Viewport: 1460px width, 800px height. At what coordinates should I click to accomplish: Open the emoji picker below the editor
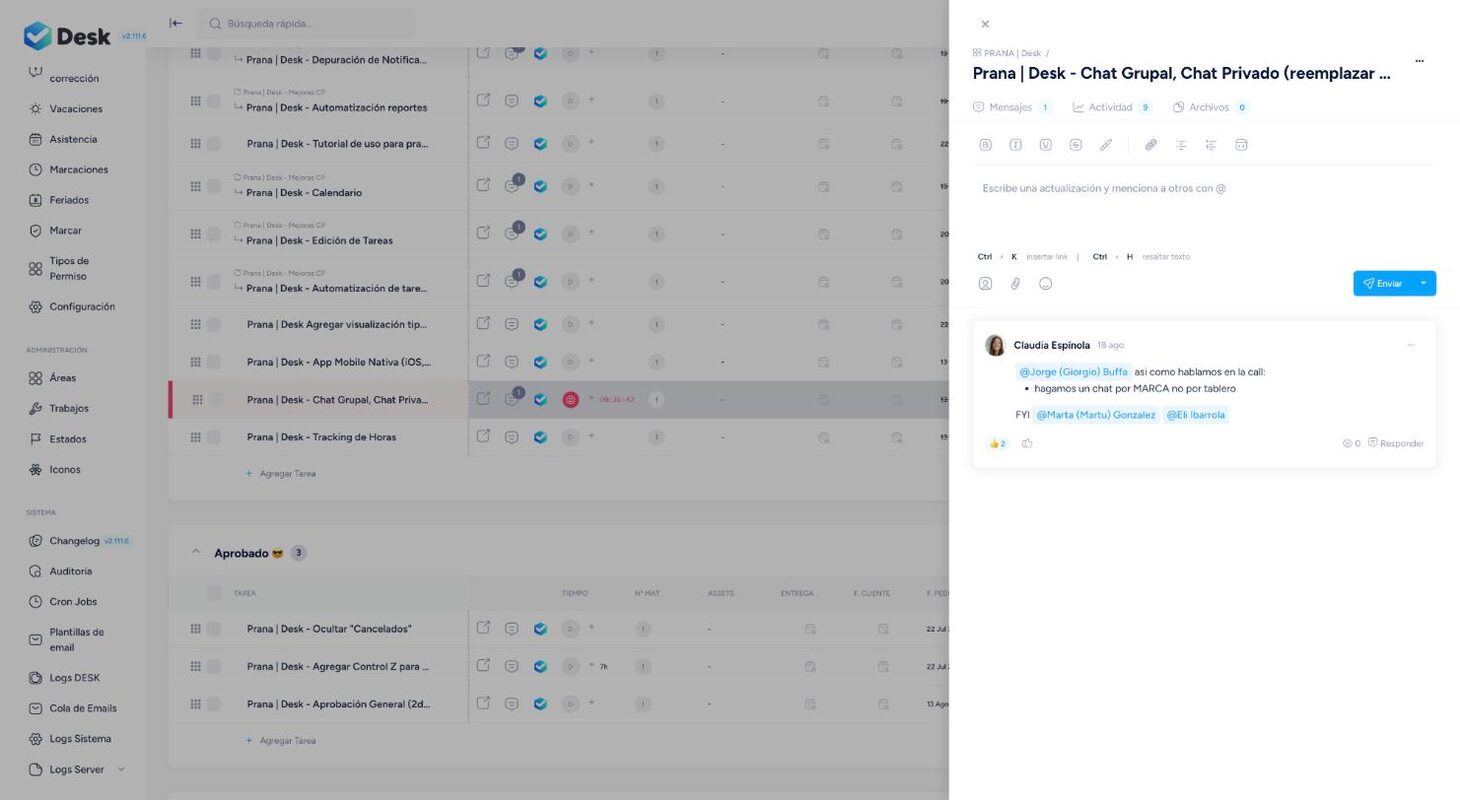tap(1045, 284)
